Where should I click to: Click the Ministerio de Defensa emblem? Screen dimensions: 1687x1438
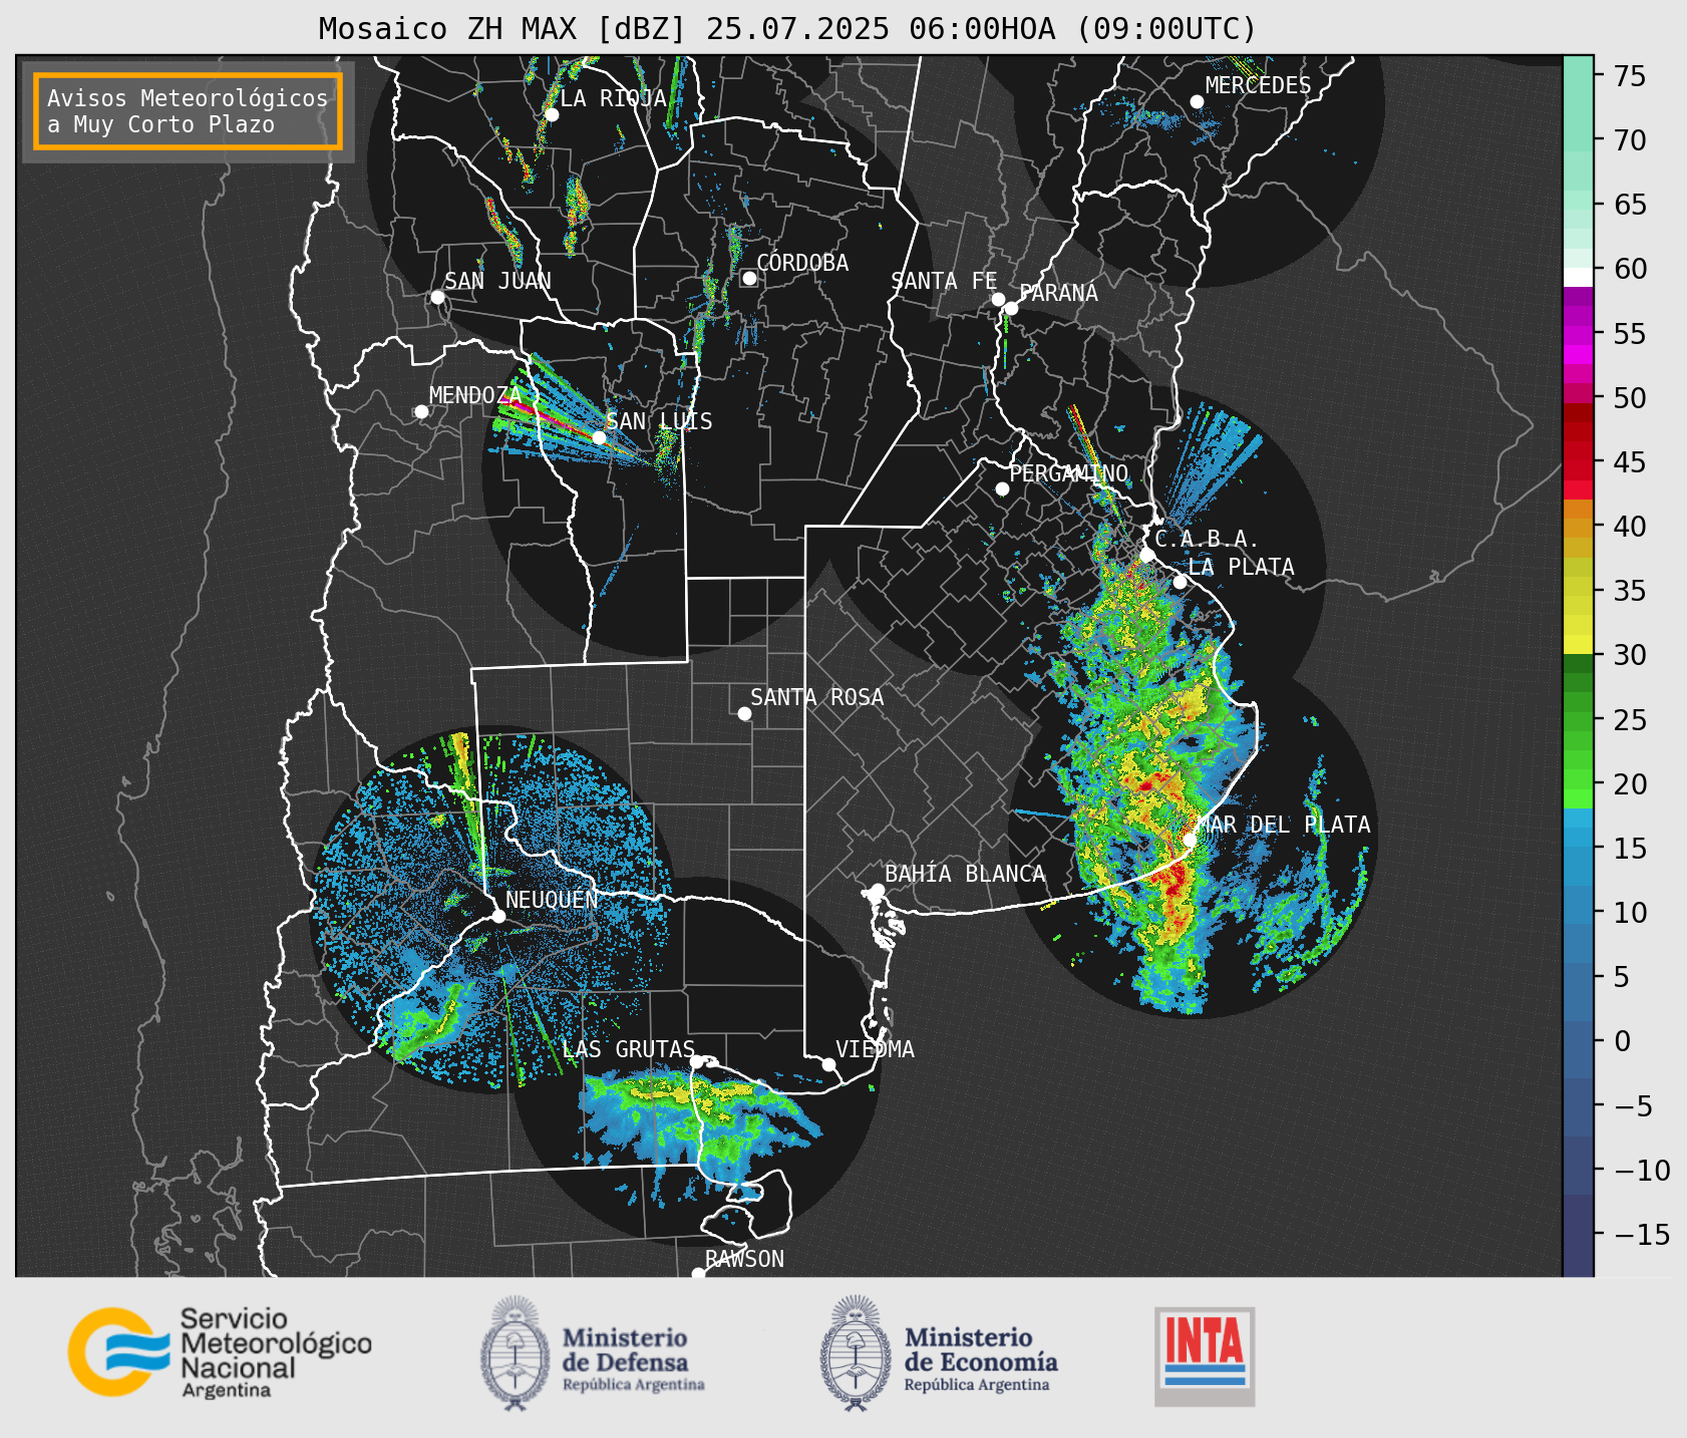pyautogui.click(x=515, y=1353)
